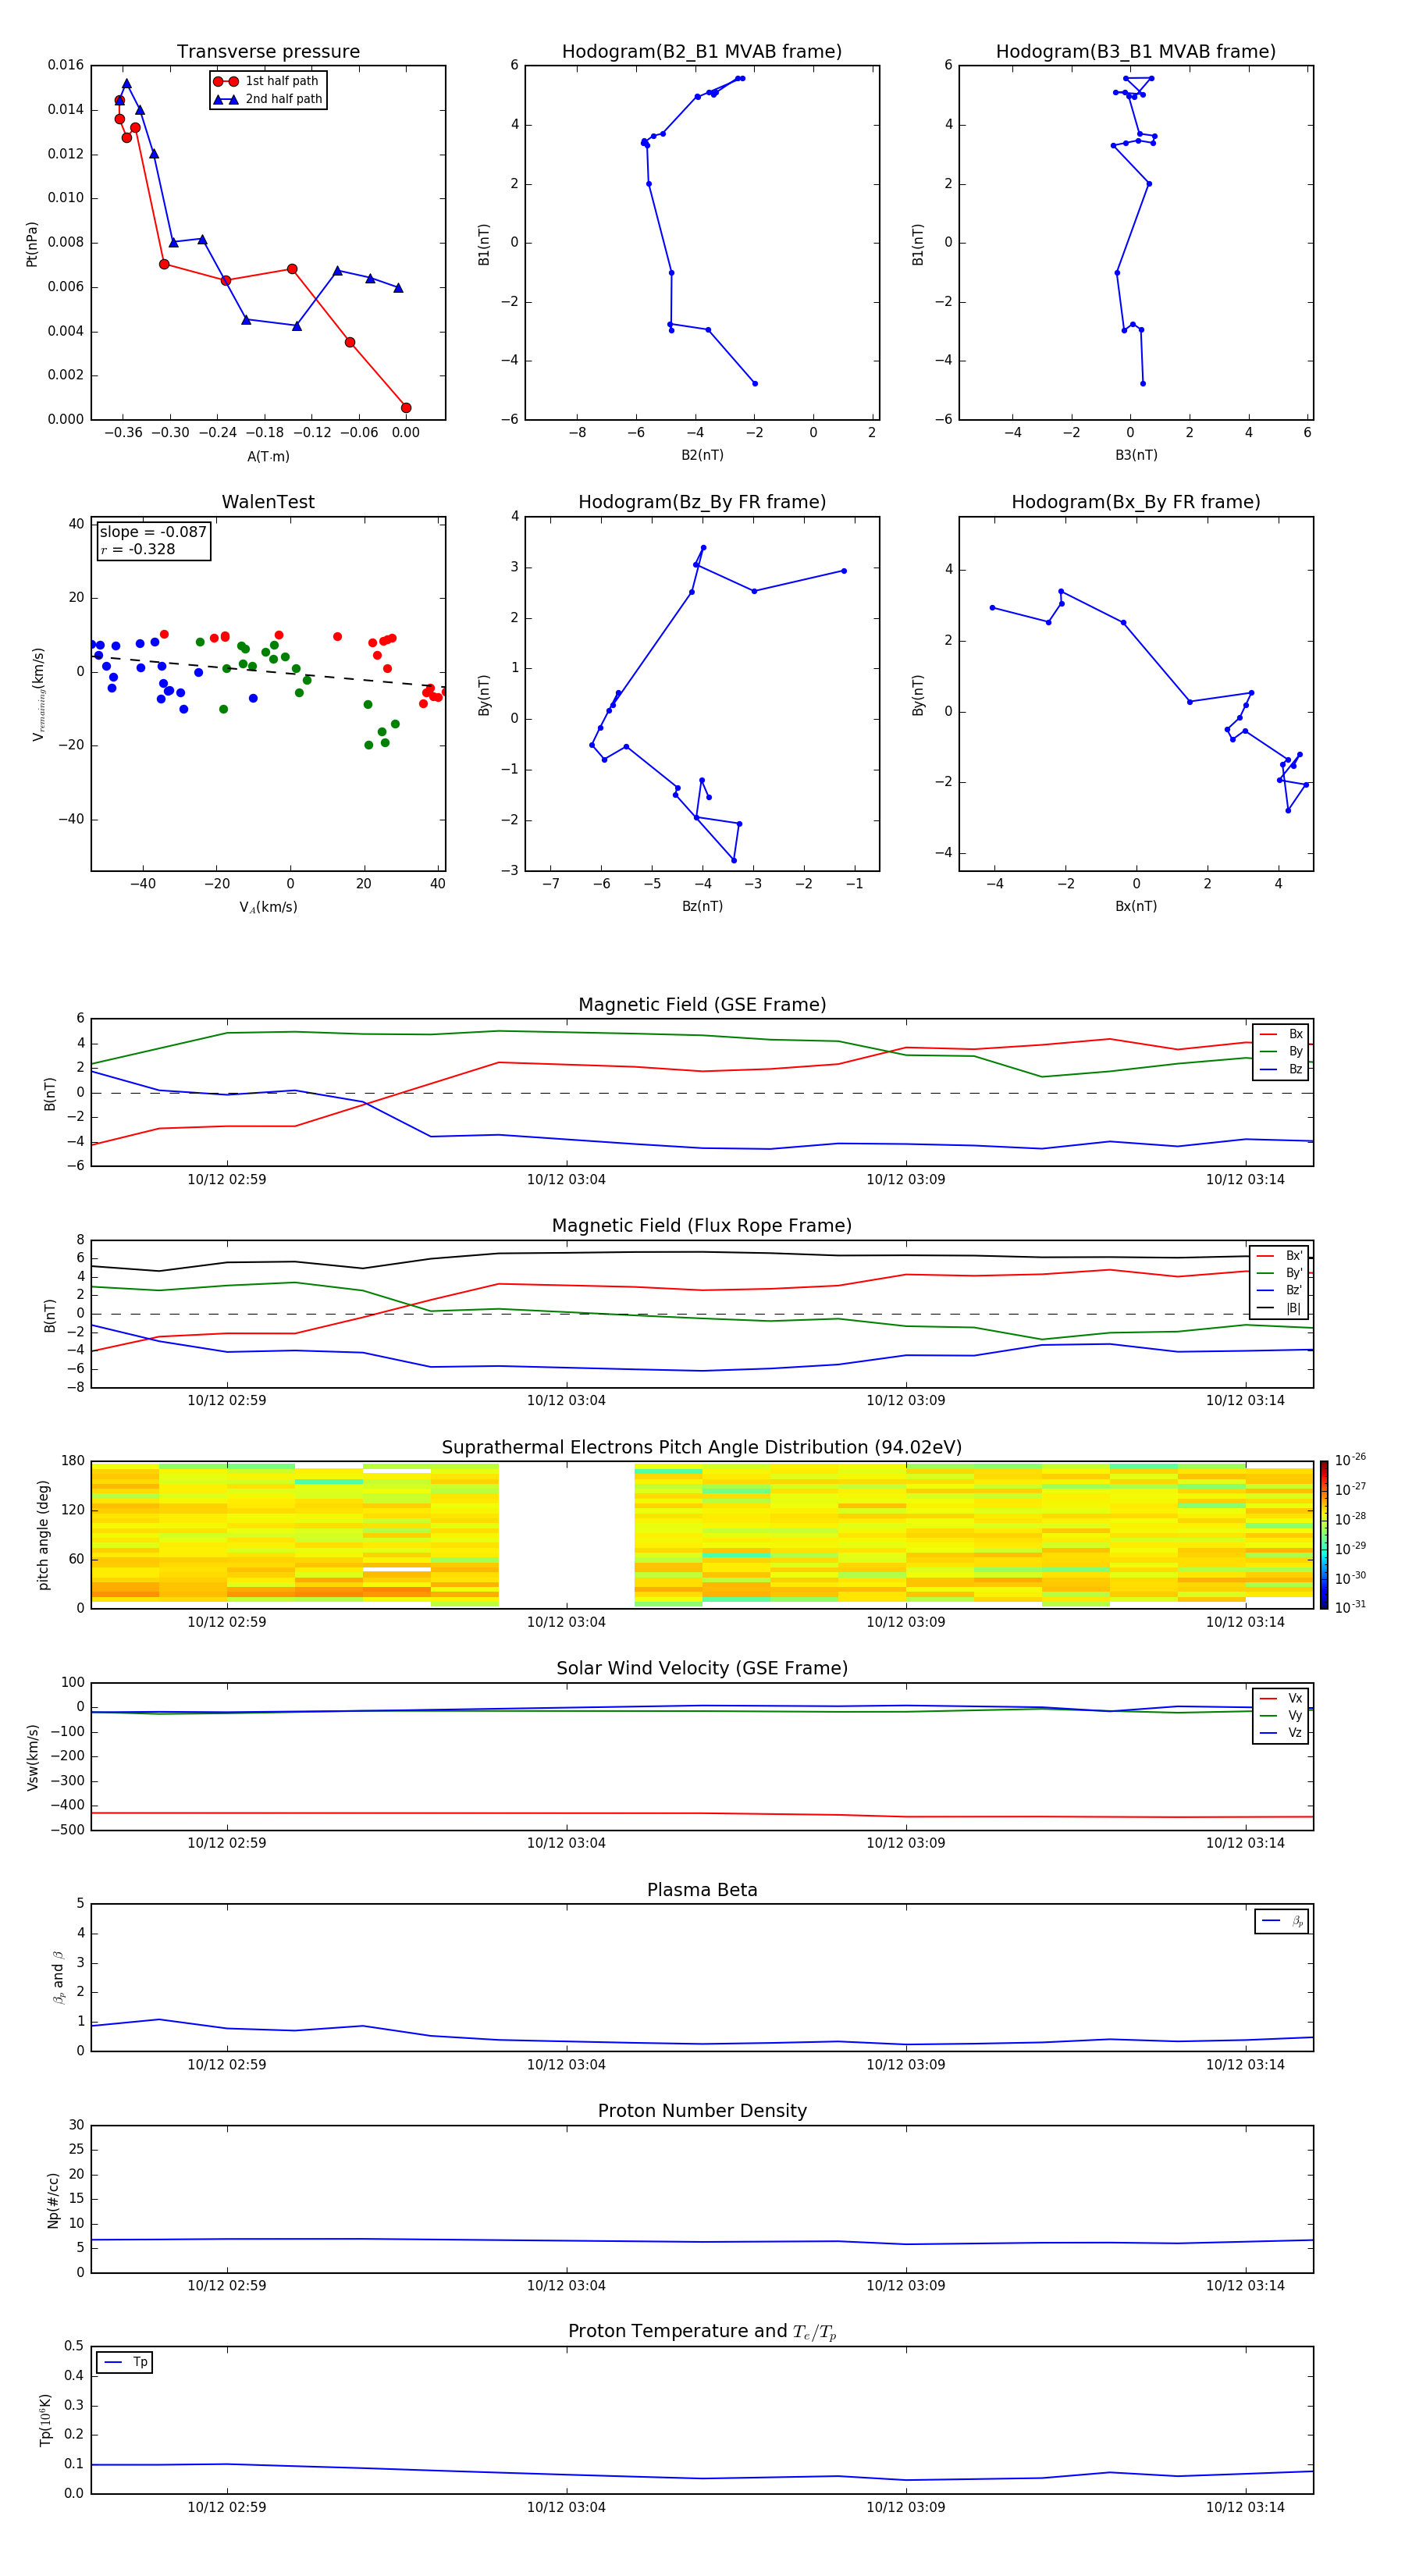This screenshot has height=2576, width=1405.
Task: Click the "Bz(nT)" x-axis label
Action: 702,906
